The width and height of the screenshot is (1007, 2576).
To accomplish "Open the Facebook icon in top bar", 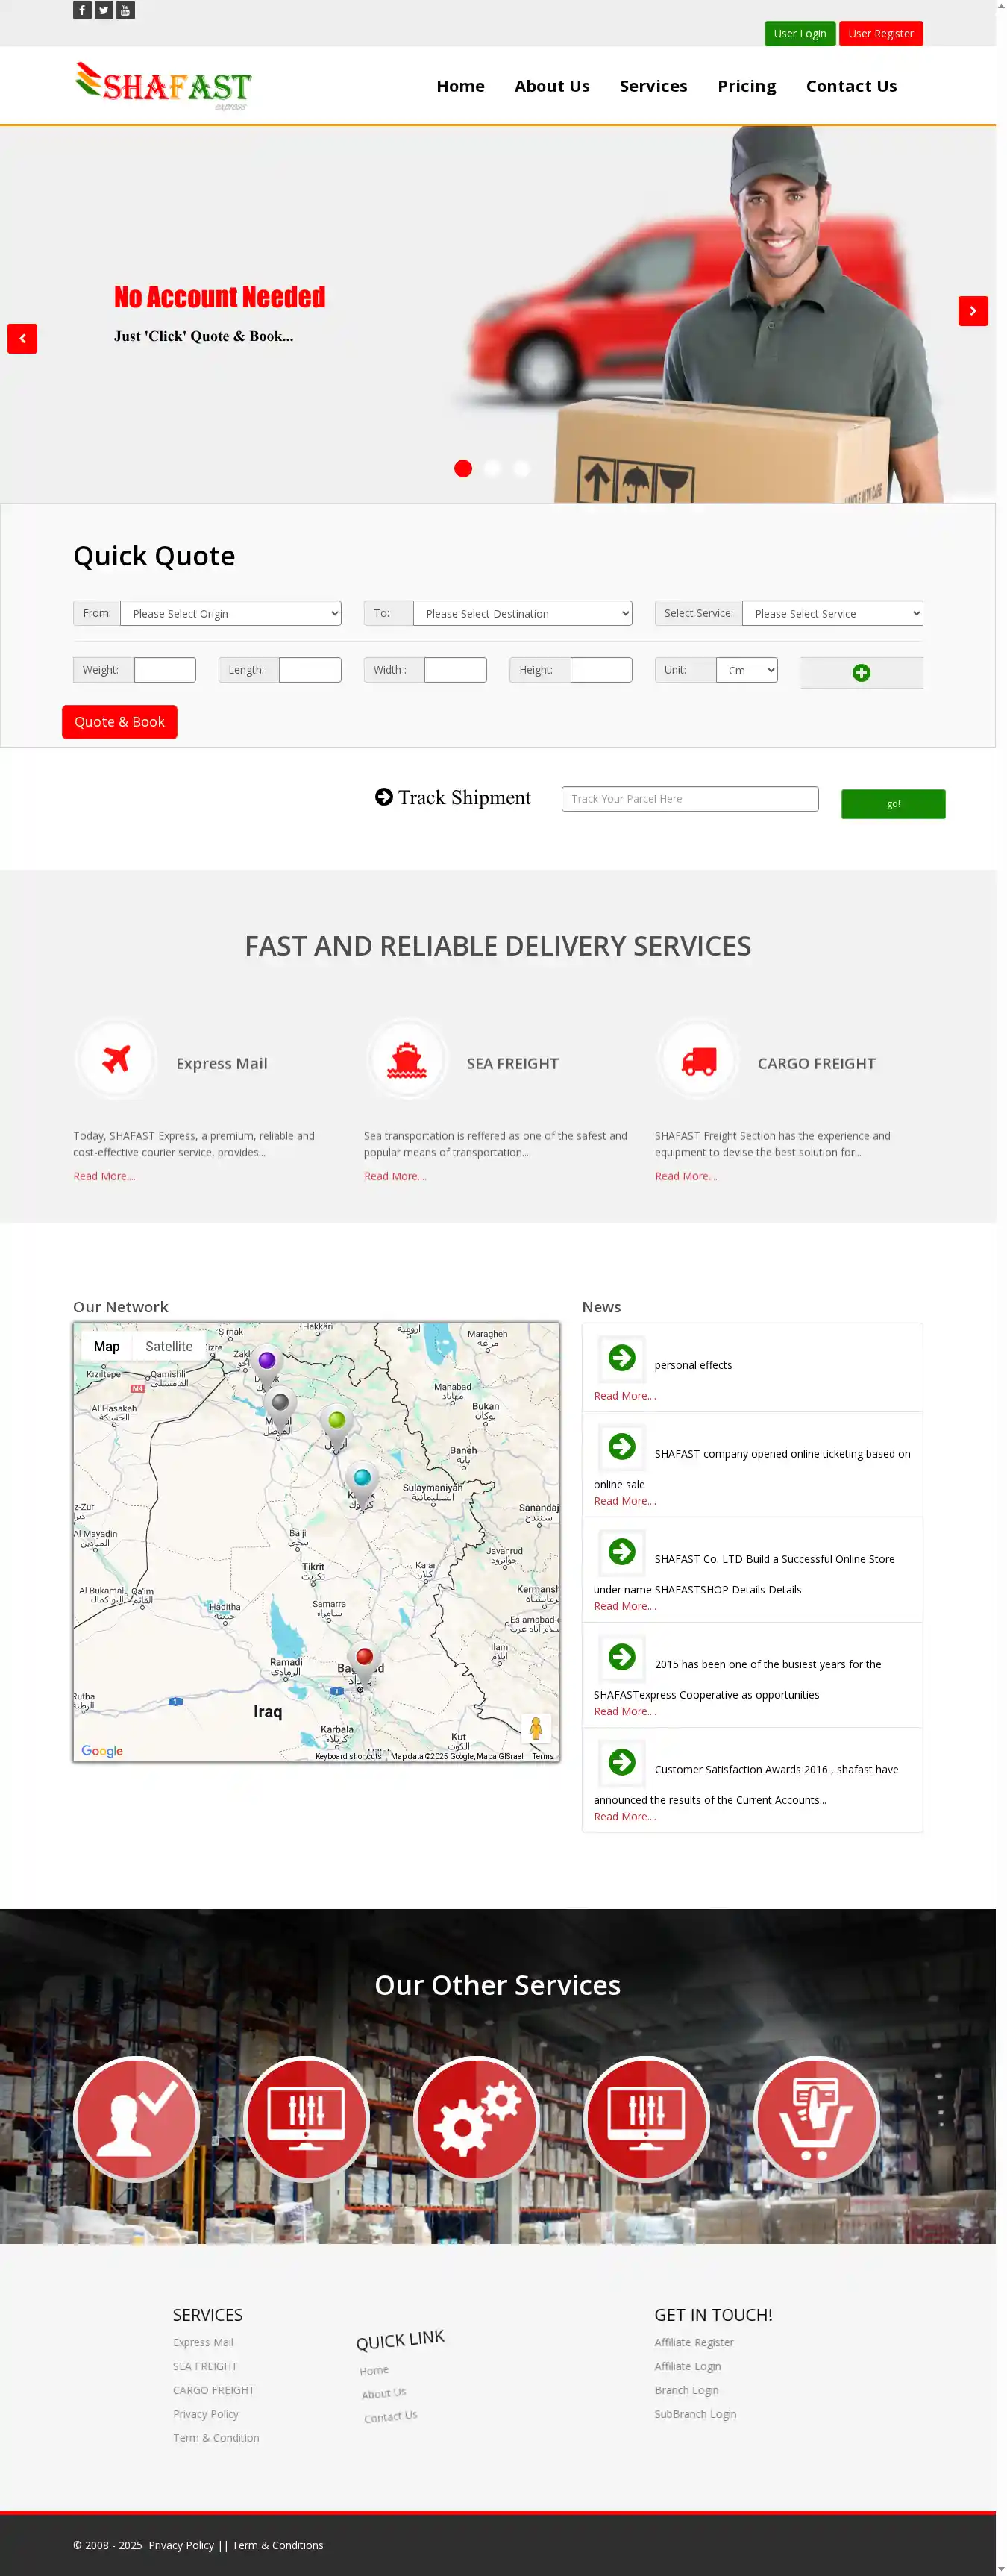I will coord(82,10).
